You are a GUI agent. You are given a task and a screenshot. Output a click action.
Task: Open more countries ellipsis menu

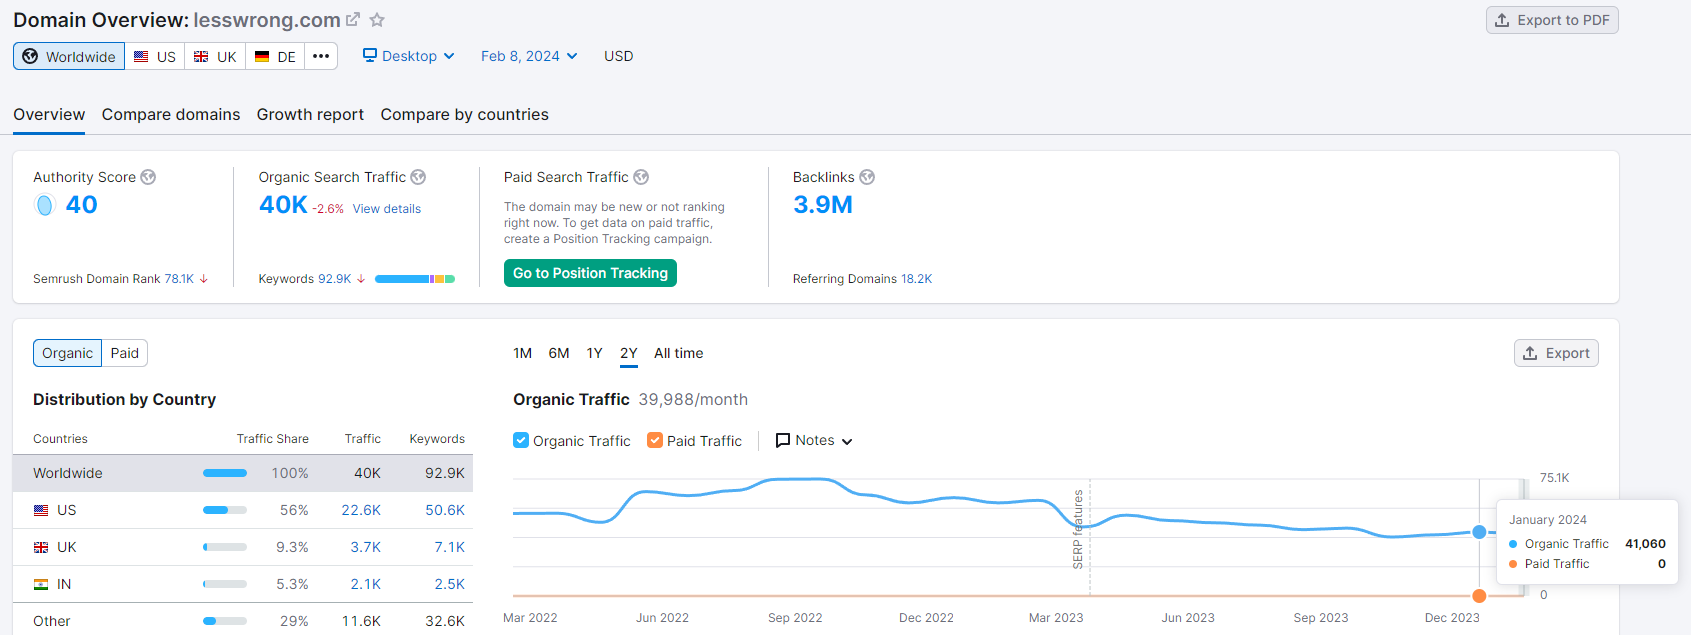(x=321, y=56)
